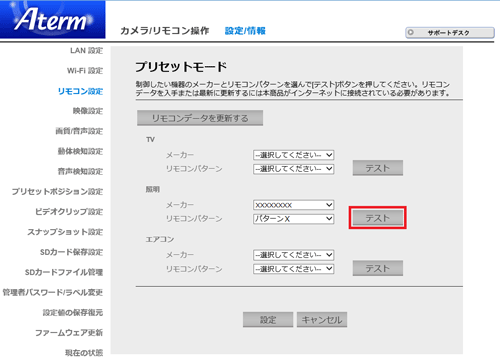Click the Aterm logo

[x=53, y=19]
